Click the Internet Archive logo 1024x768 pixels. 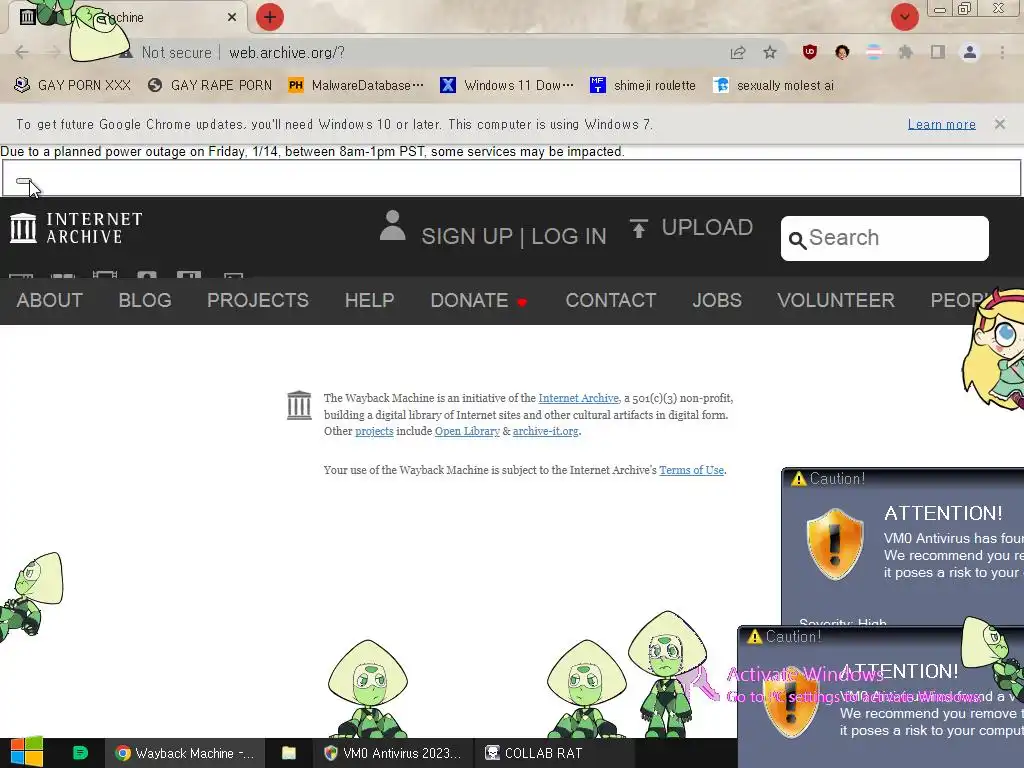click(x=76, y=228)
